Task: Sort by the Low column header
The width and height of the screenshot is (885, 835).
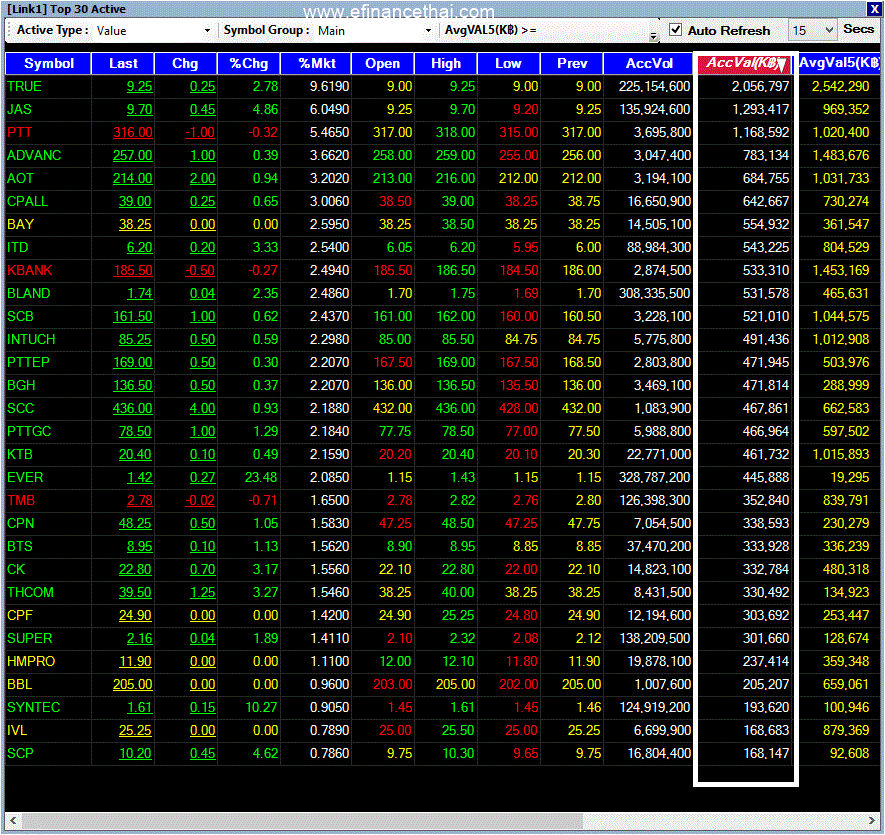Action: coord(509,63)
